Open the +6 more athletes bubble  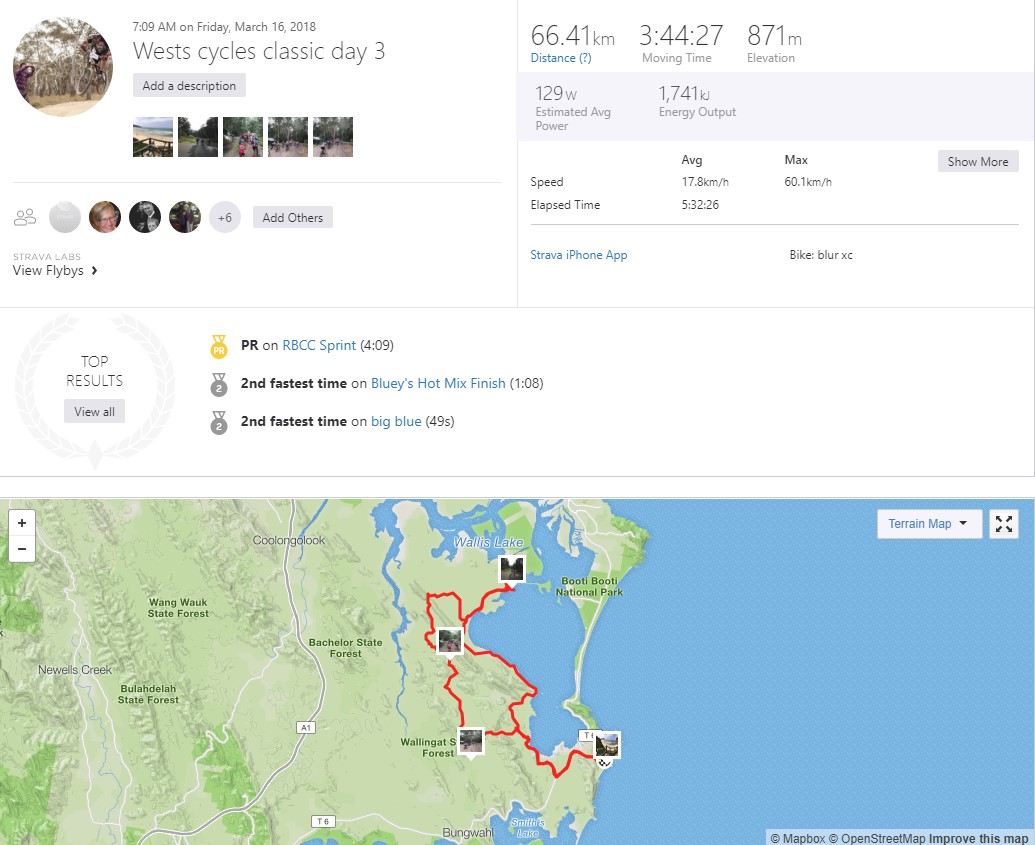pos(225,217)
